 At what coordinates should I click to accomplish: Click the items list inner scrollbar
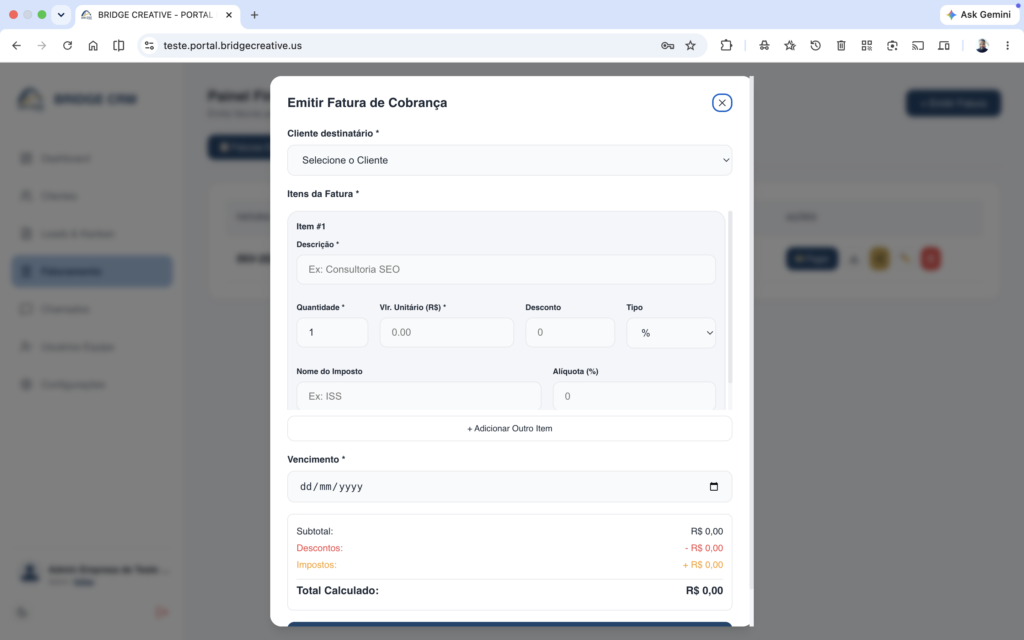(x=729, y=297)
